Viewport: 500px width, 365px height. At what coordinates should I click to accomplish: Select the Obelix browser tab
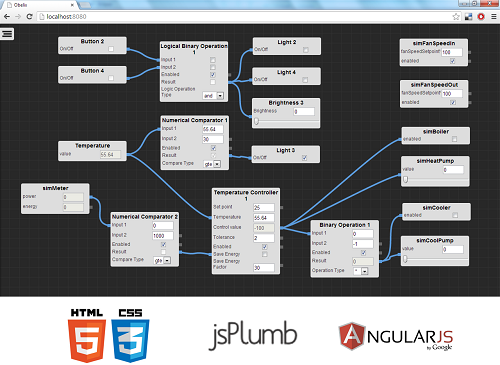pyautogui.click(x=39, y=5)
